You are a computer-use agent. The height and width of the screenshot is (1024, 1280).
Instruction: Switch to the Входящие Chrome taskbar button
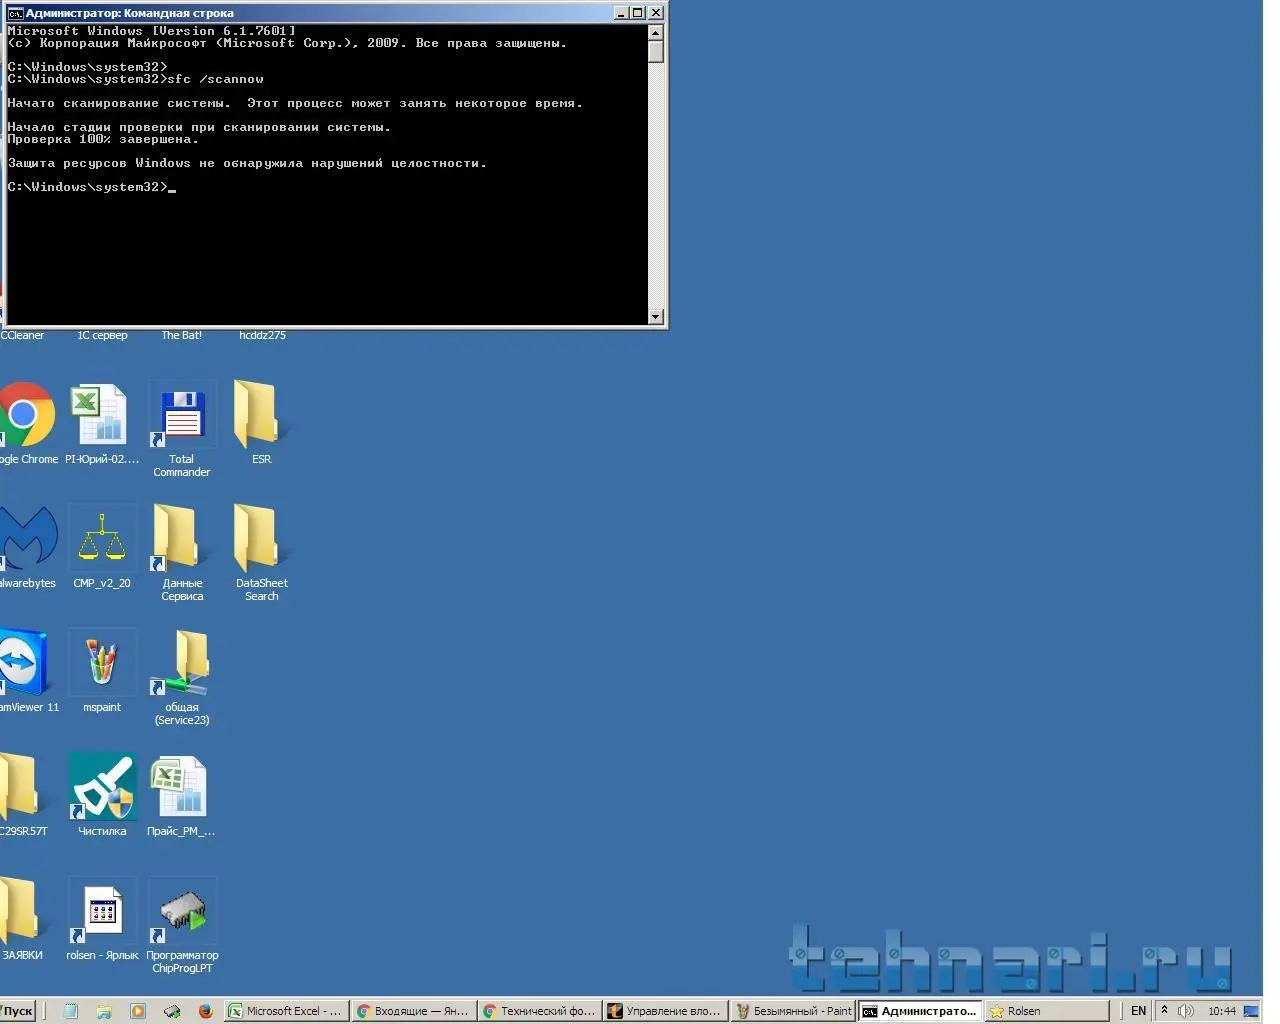coord(413,1011)
